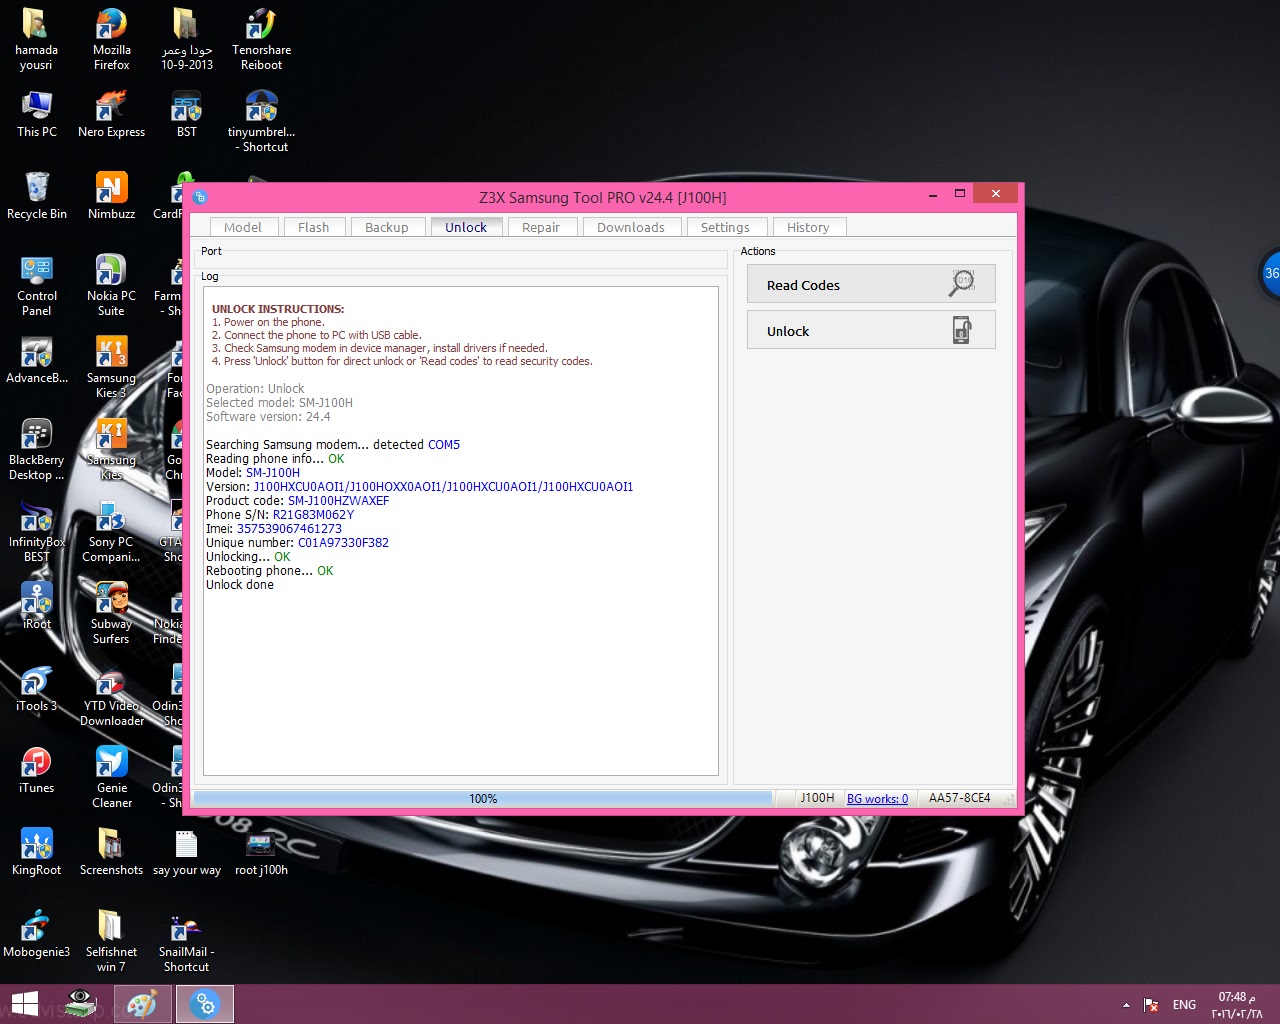The height and width of the screenshot is (1024, 1280).
Task: Select This PC desktop icon
Action: tap(37, 114)
